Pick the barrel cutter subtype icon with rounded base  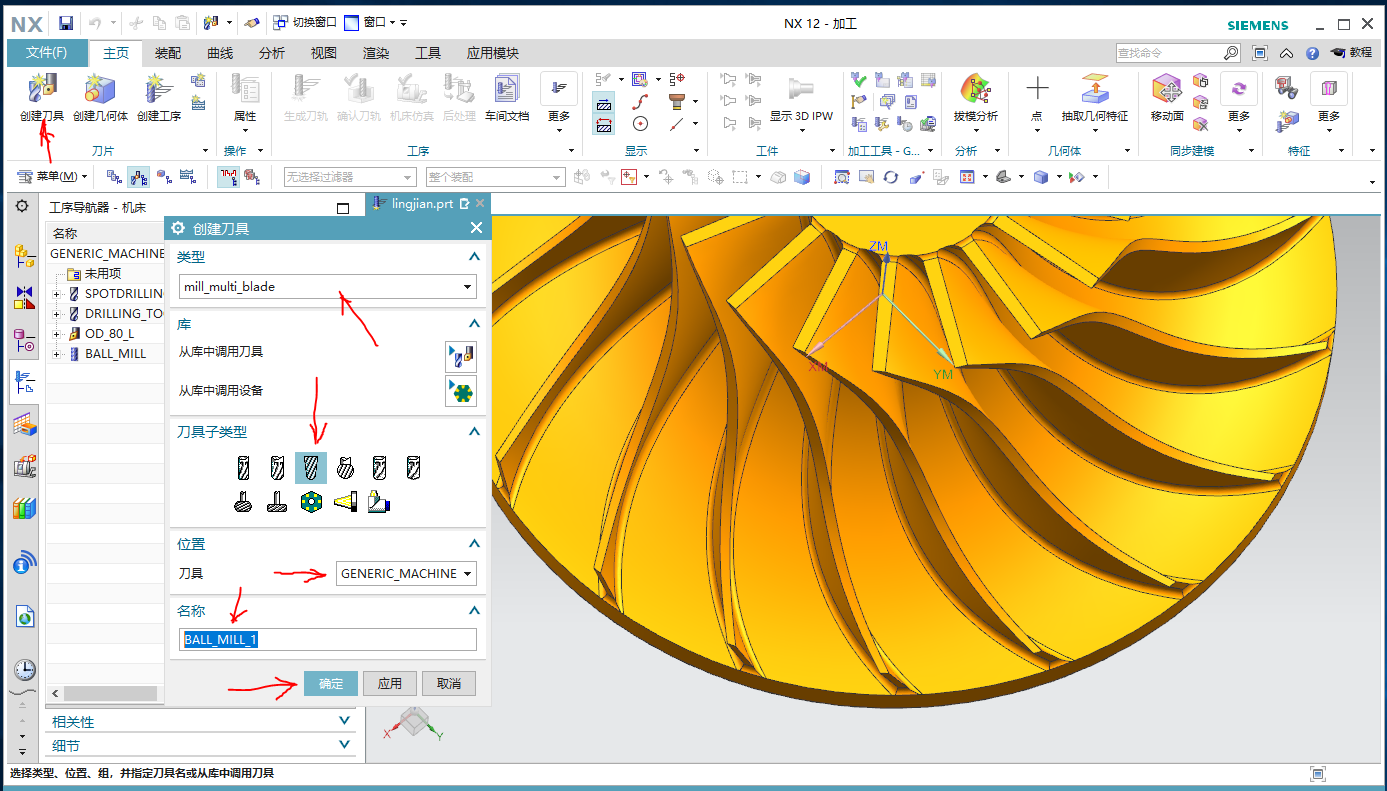242,502
